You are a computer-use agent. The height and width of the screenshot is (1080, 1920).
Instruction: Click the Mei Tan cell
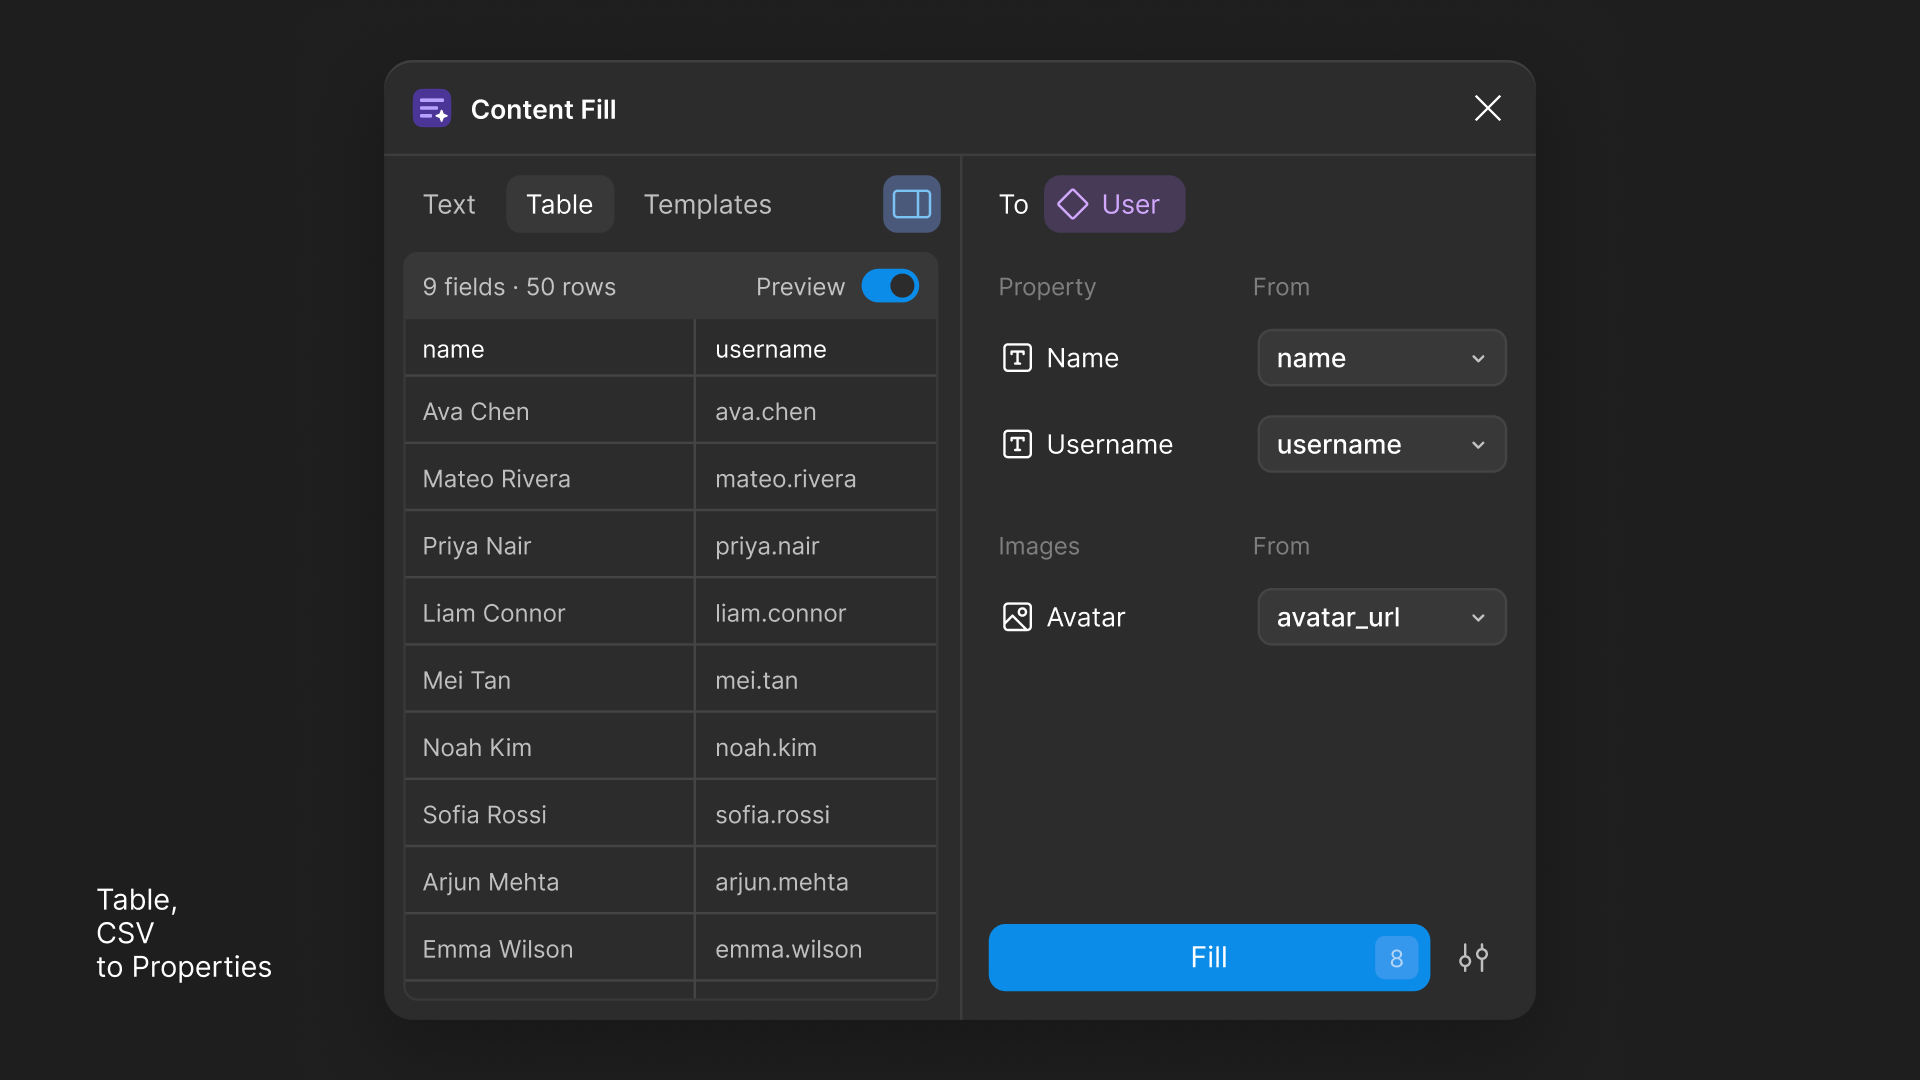coord(549,679)
